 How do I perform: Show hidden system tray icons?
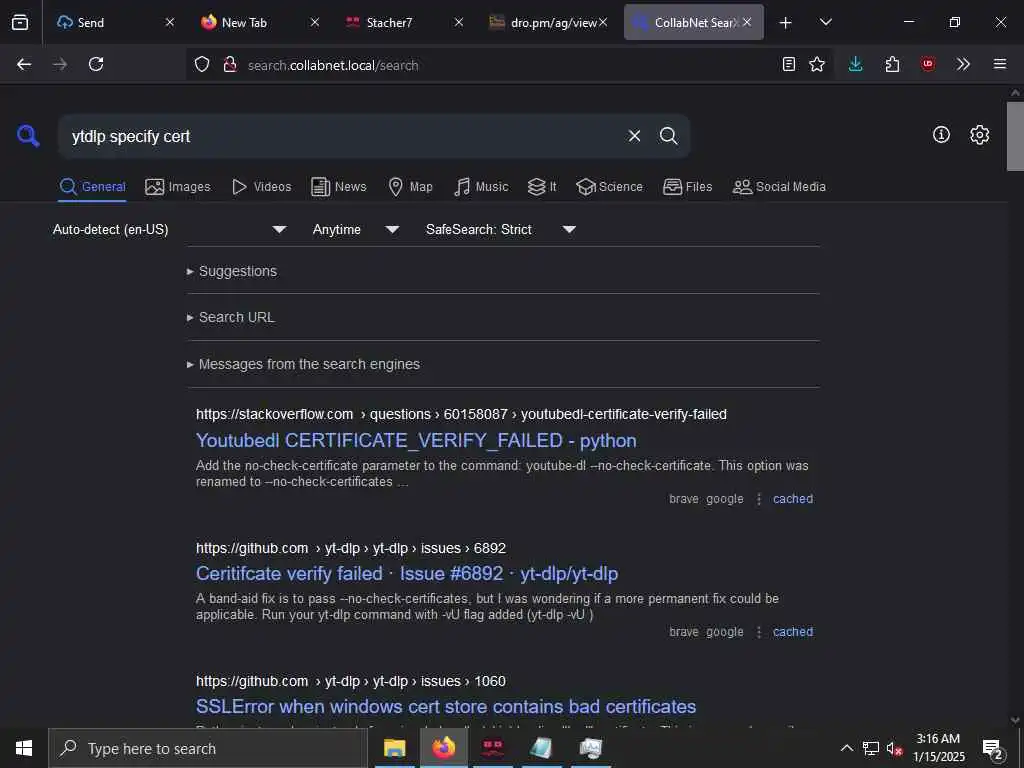tap(846, 748)
